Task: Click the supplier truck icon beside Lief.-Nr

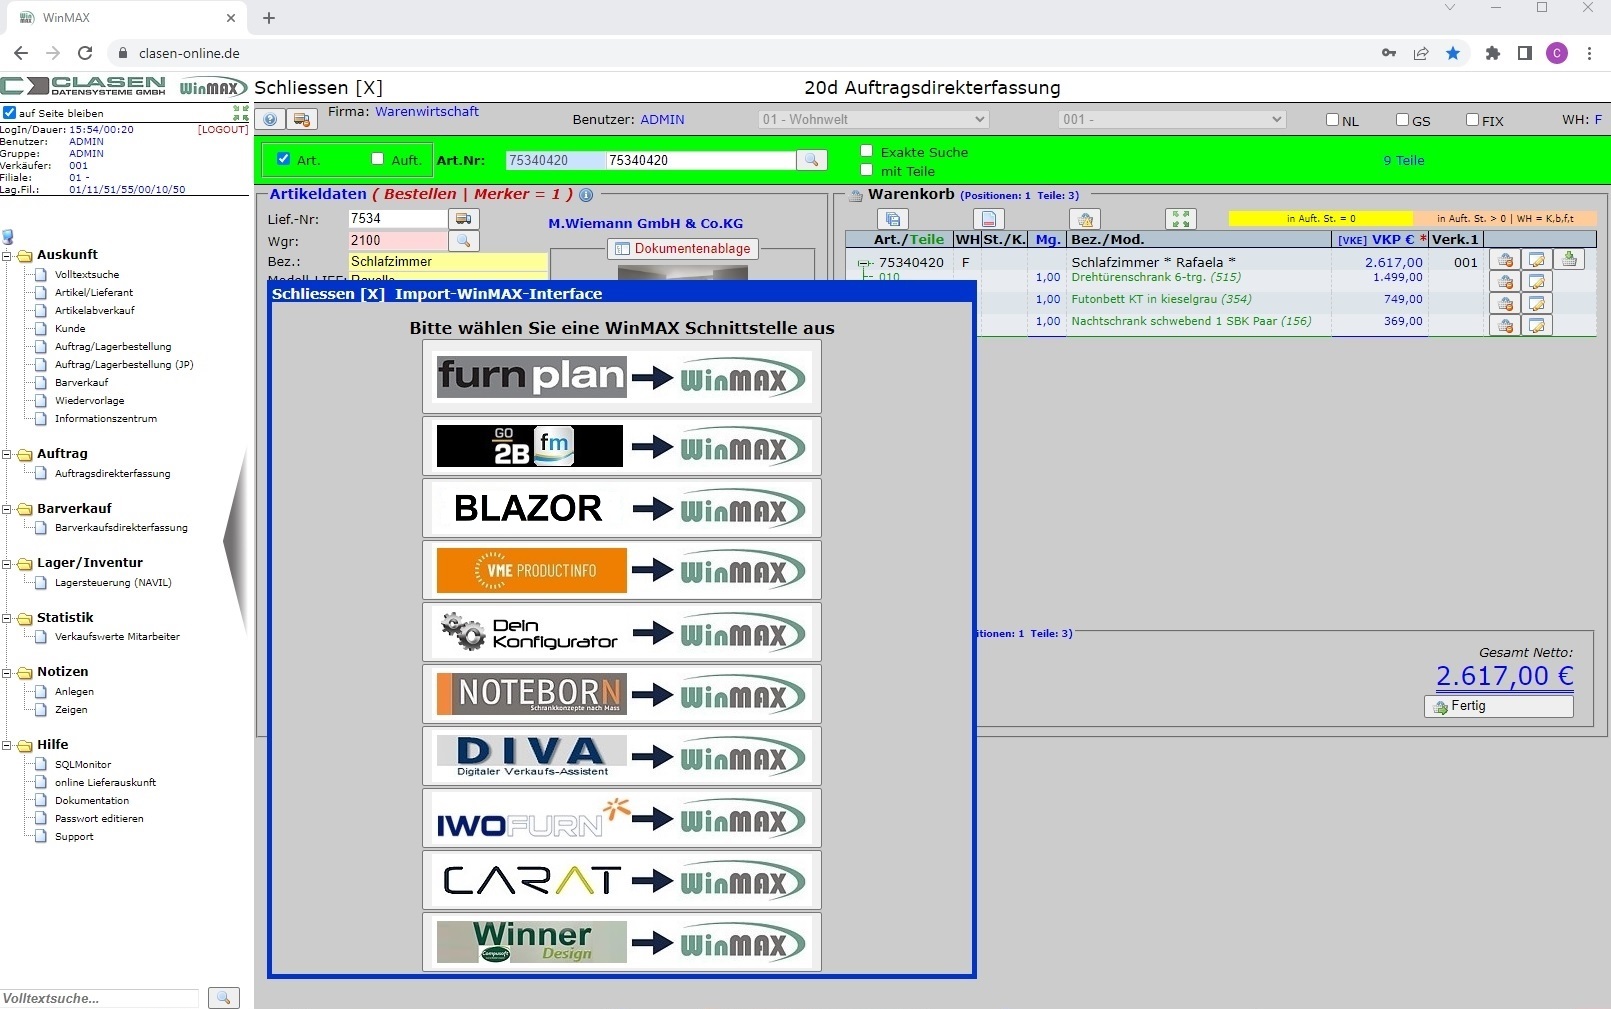Action: [x=463, y=218]
